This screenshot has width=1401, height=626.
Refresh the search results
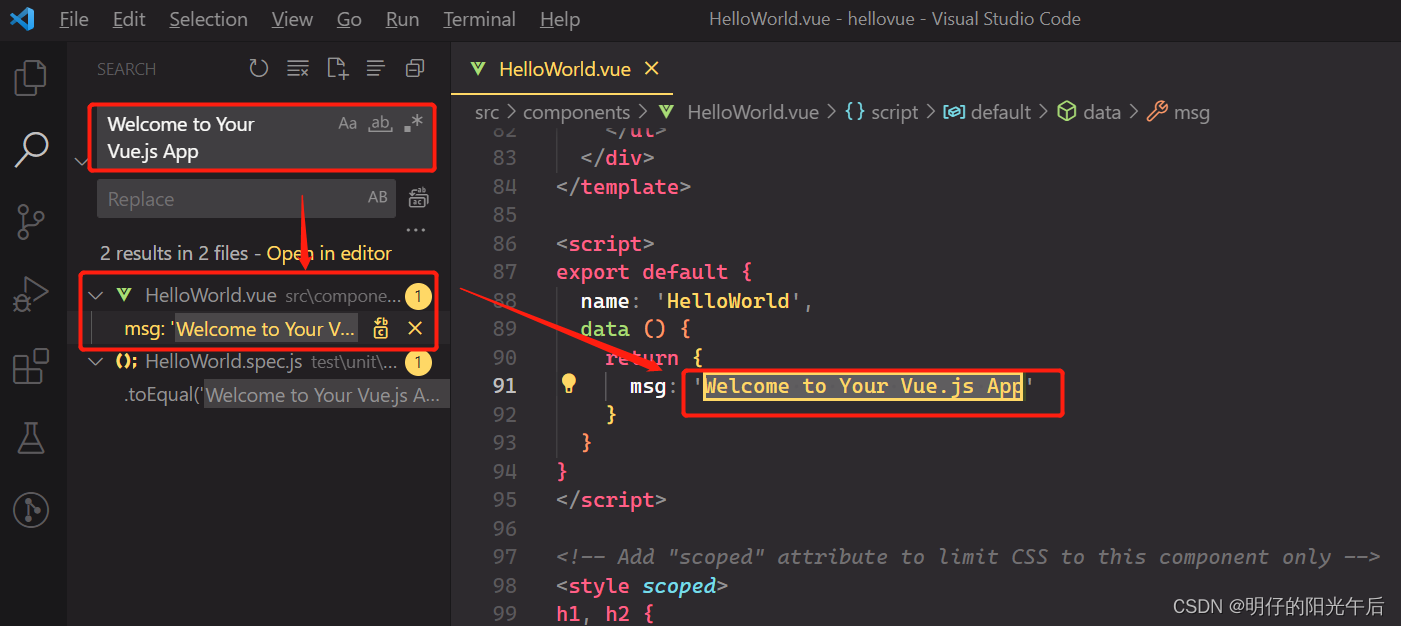click(x=258, y=68)
